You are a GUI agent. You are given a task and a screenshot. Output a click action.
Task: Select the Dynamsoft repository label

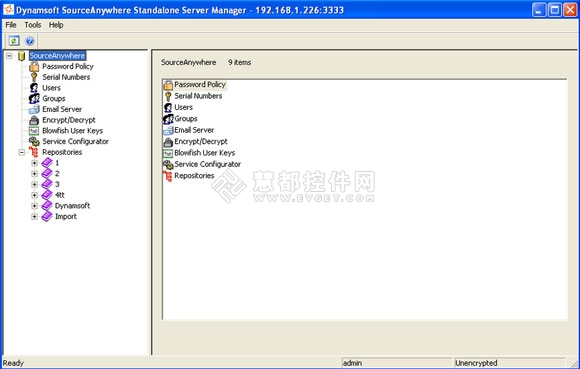pos(72,206)
